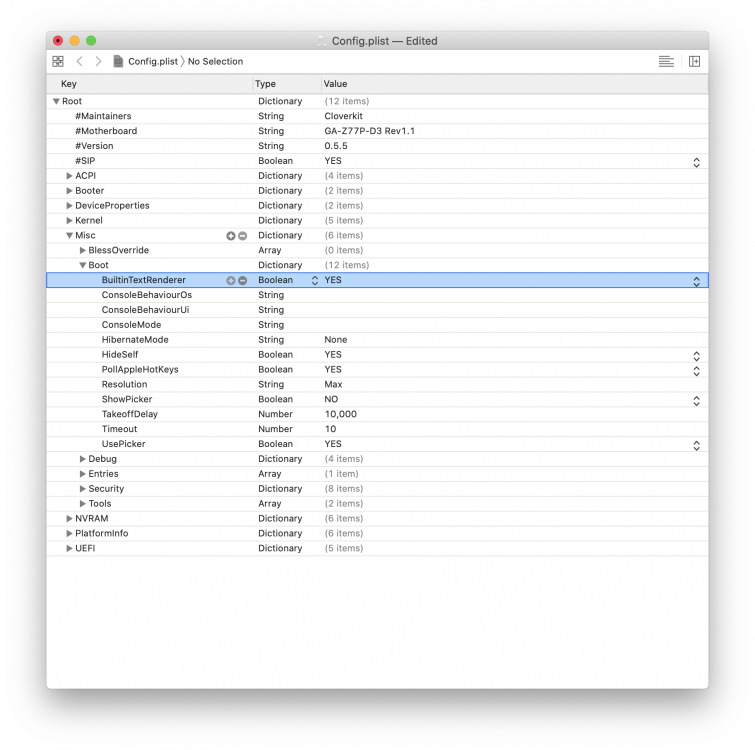Expand the ACPI dictionary

tap(69, 176)
